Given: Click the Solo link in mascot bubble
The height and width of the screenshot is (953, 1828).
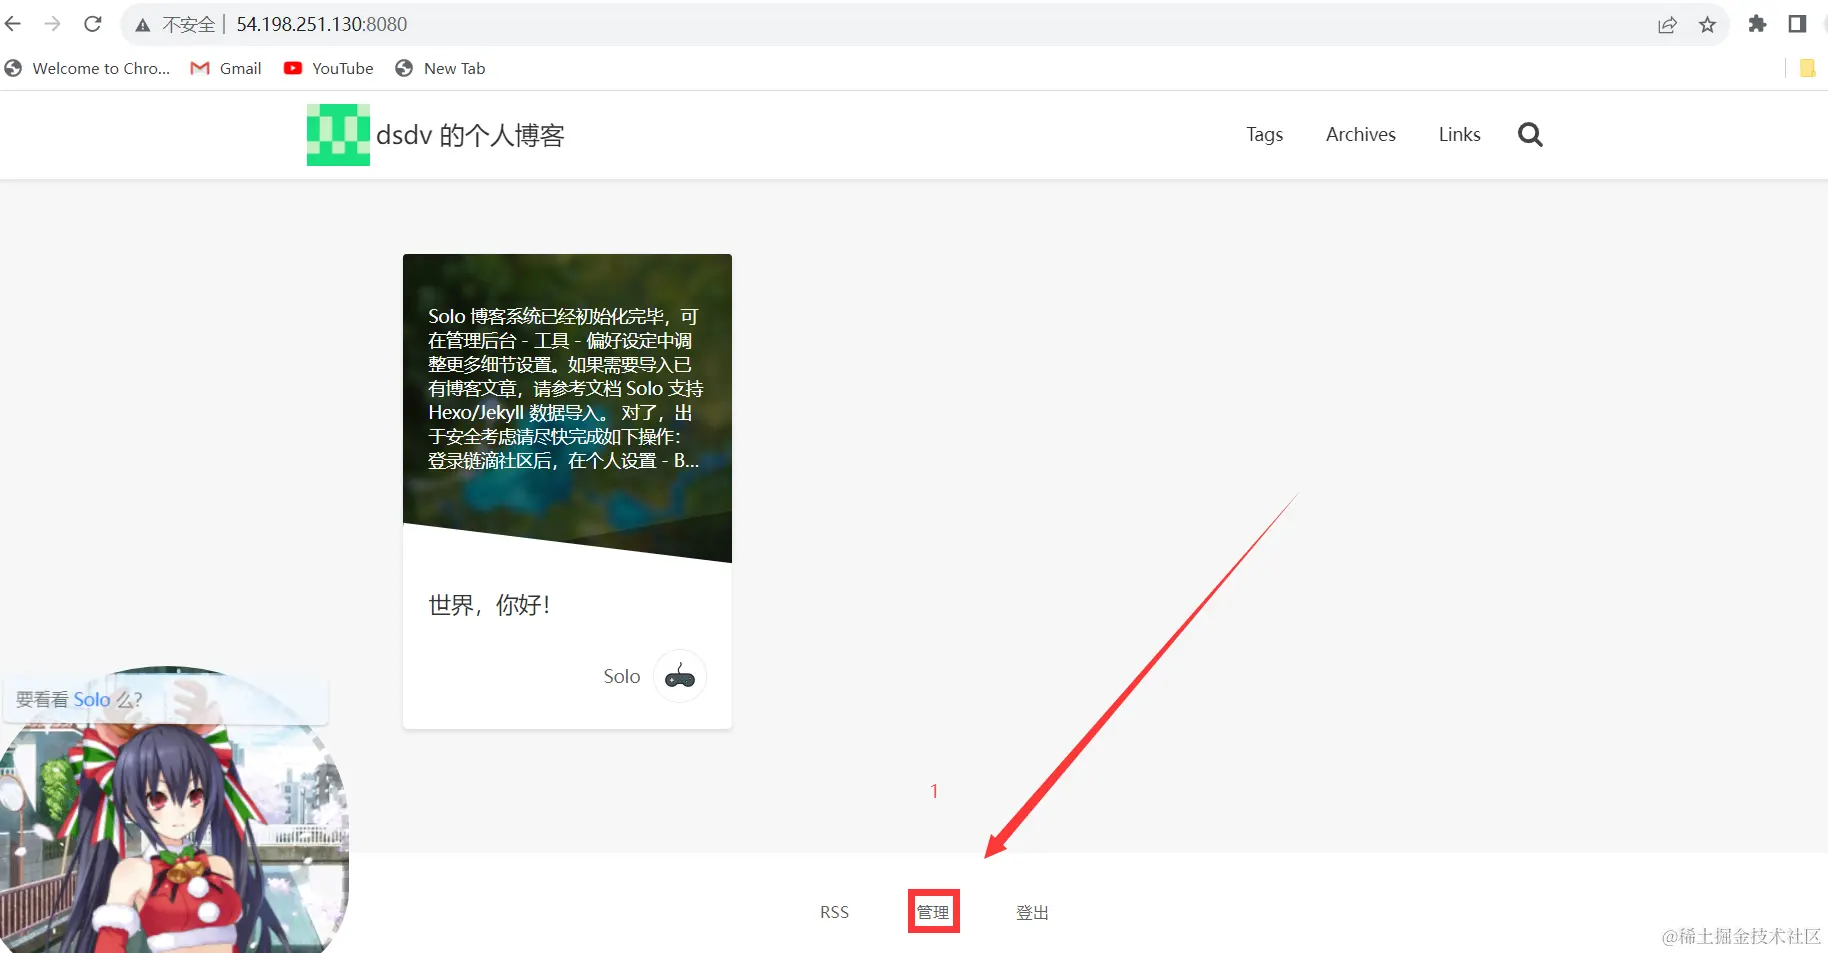Looking at the screenshot, I should 92,700.
